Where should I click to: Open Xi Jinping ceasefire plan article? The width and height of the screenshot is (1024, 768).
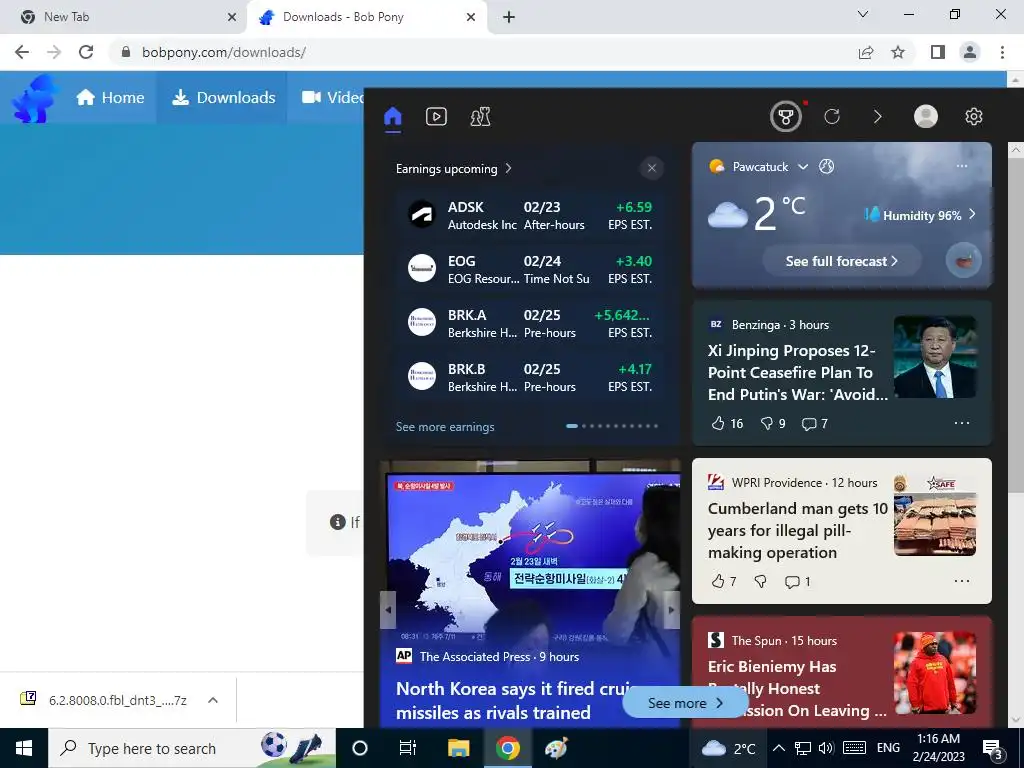tap(797, 372)
